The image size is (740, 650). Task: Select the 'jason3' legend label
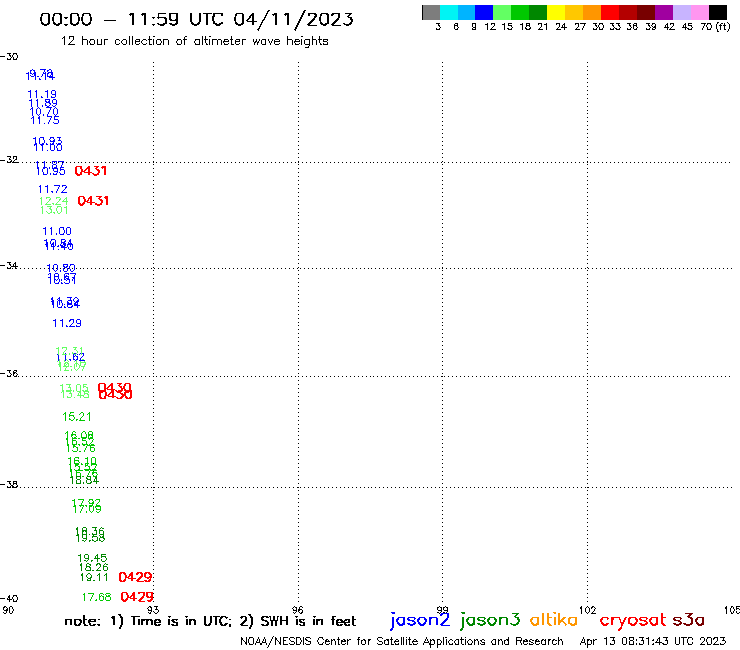pyautogui.click(x=490, y=620)
